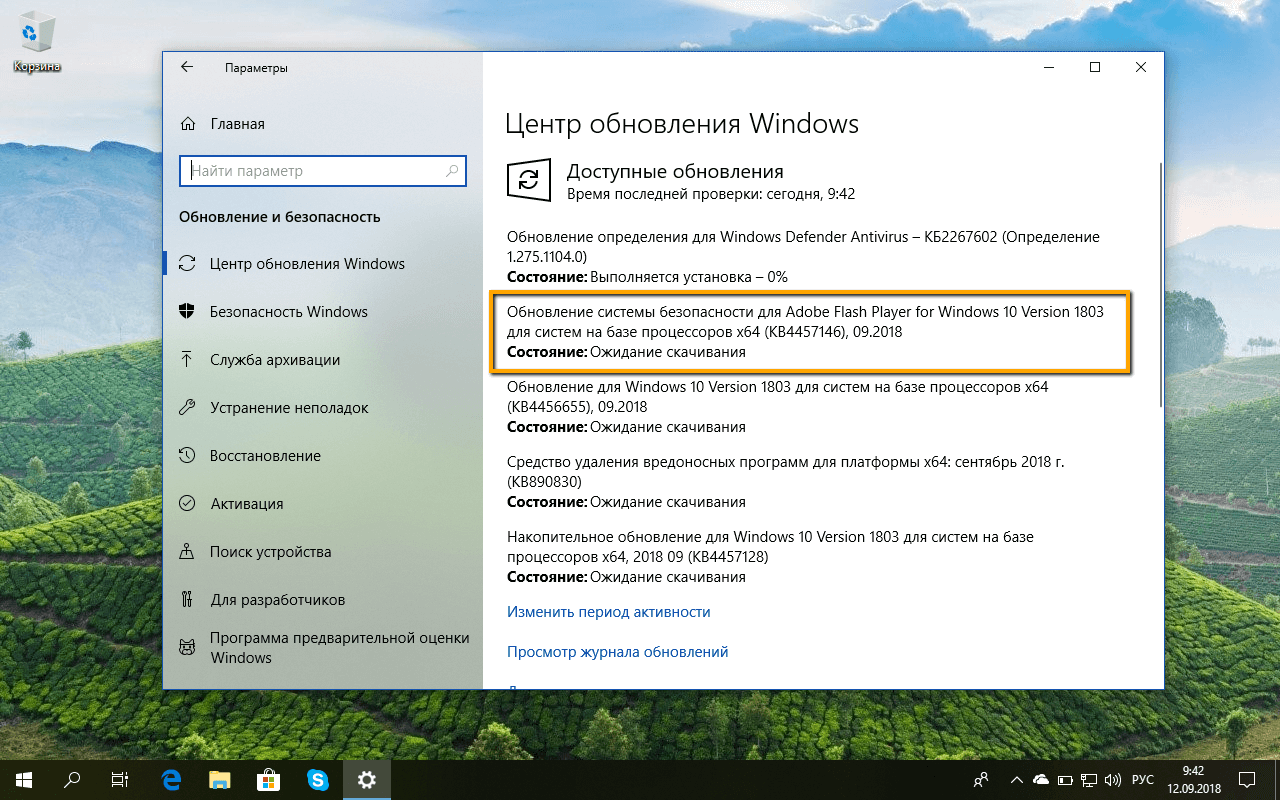Click the Параметры window title
Image resolution: width=1280 pixels, height=800 pixels.
256,68
